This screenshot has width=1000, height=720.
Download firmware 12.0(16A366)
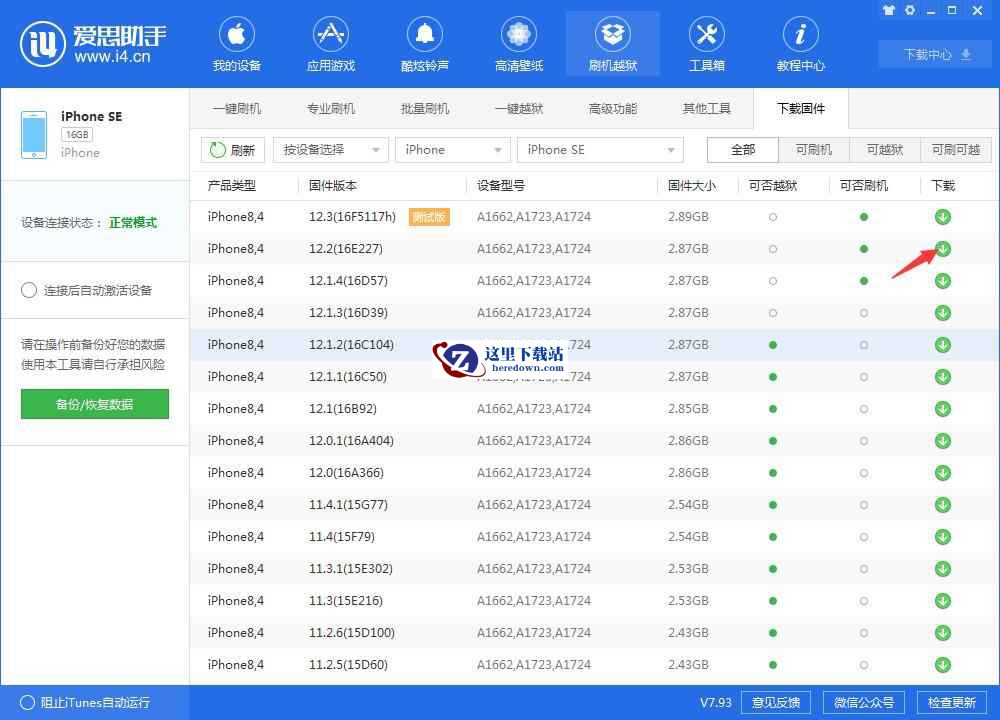pos(943,473)
